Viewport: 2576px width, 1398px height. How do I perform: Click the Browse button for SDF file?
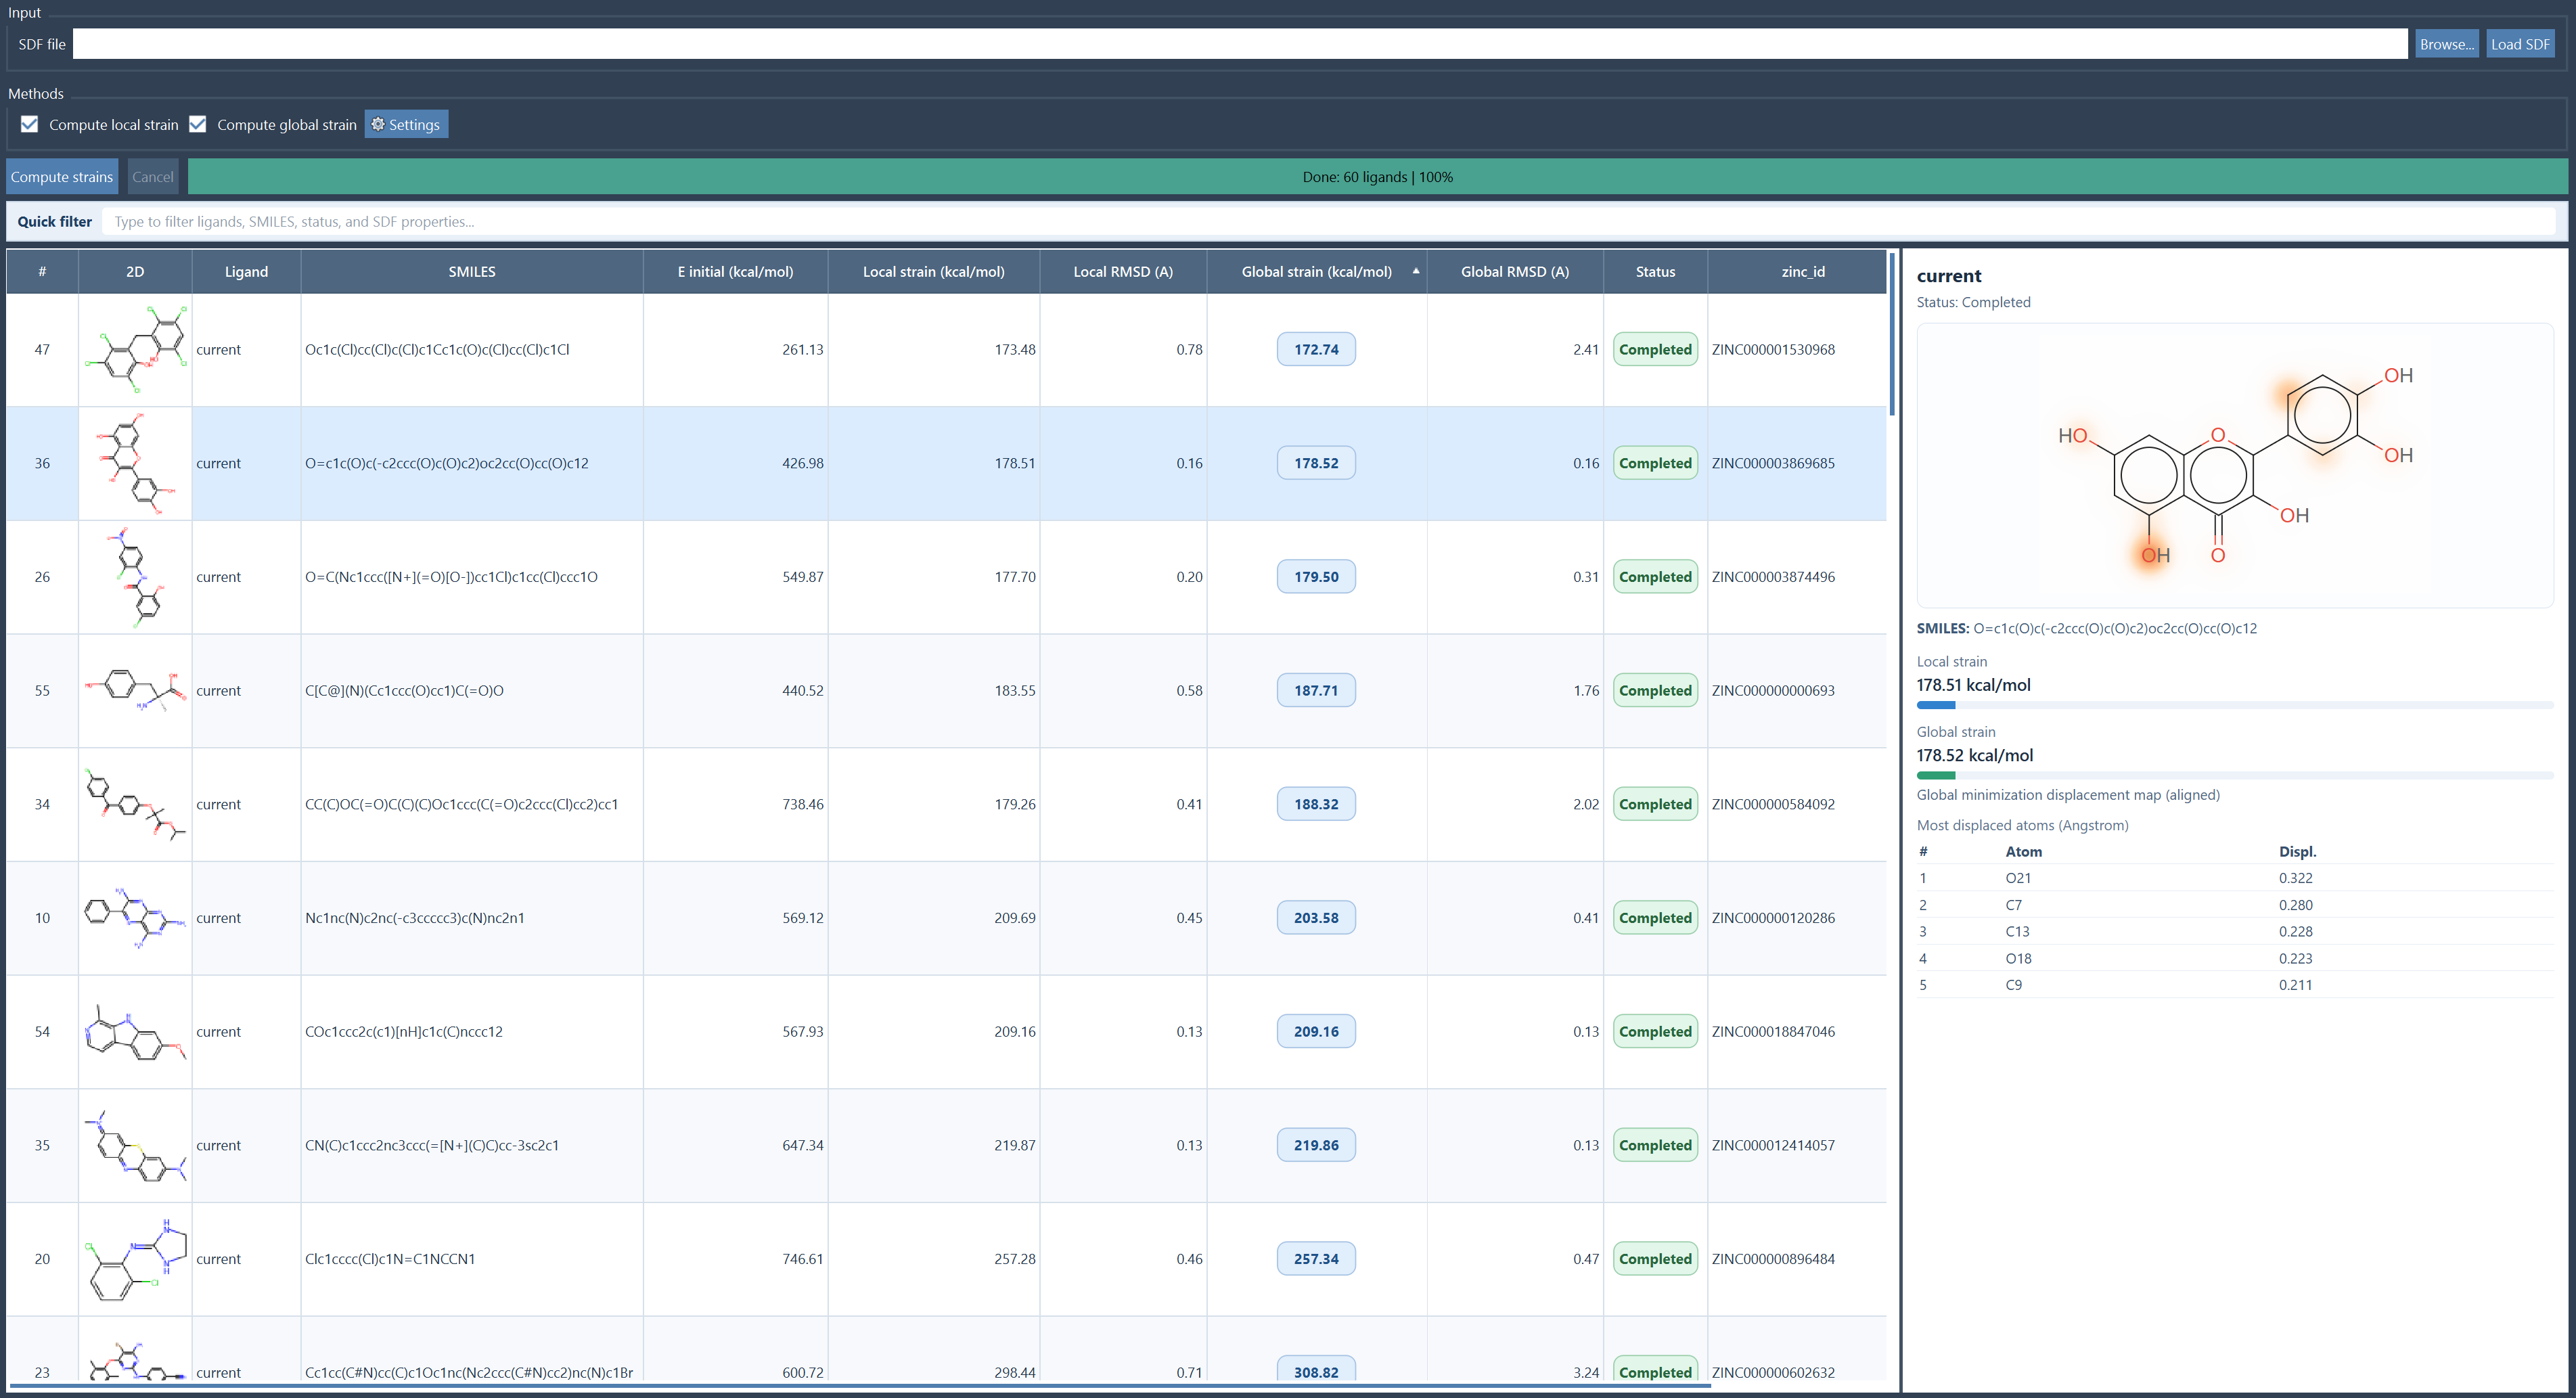coord(2446,43)
